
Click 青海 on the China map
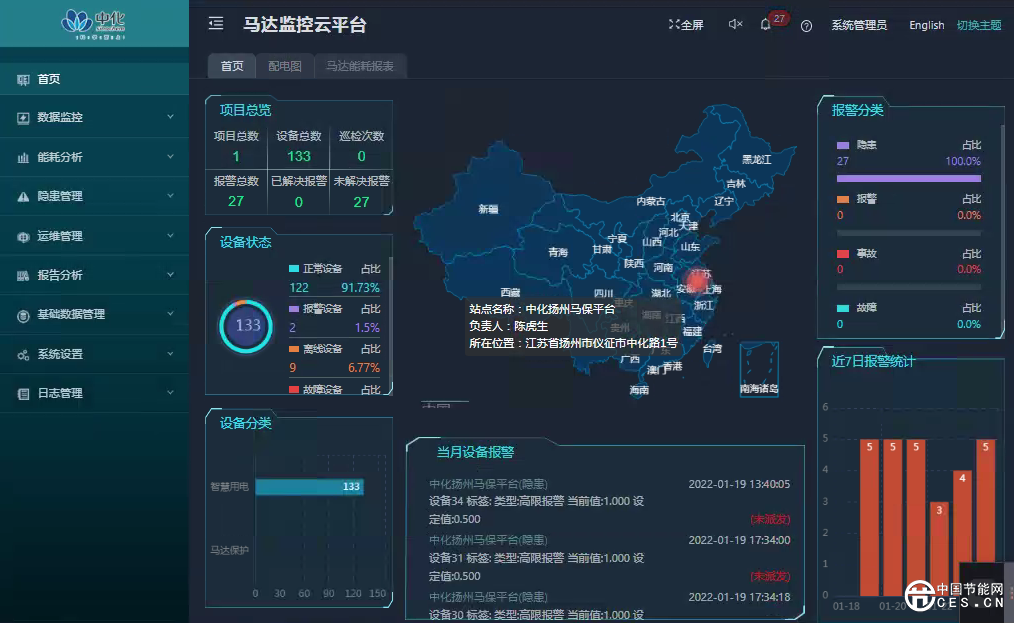coord(557,252)
